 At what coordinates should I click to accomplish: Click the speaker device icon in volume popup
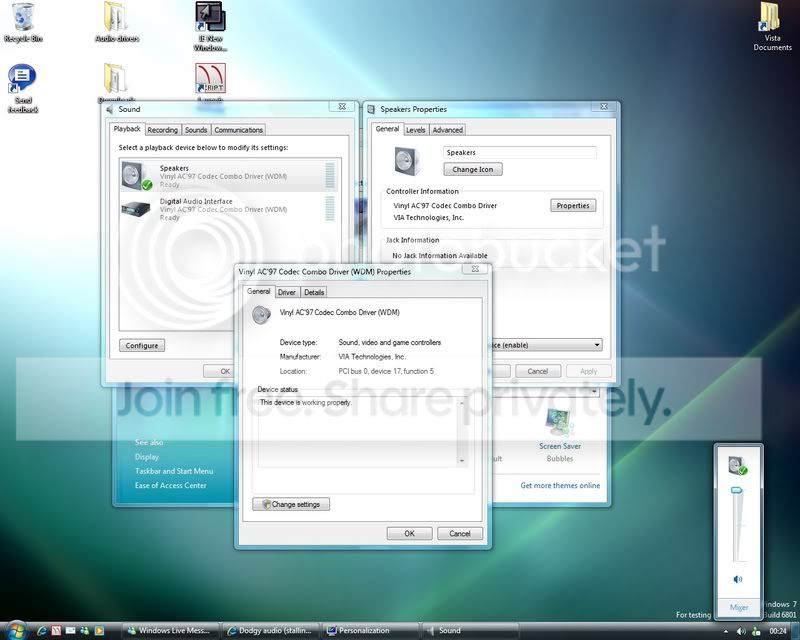[737, 465]
